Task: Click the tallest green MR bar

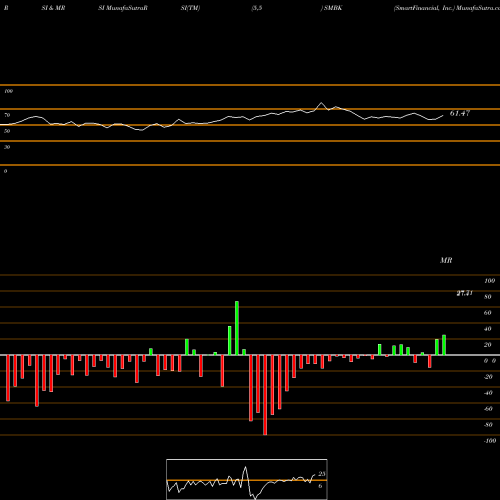Action: pyautogui.click(x=237, y=328)
